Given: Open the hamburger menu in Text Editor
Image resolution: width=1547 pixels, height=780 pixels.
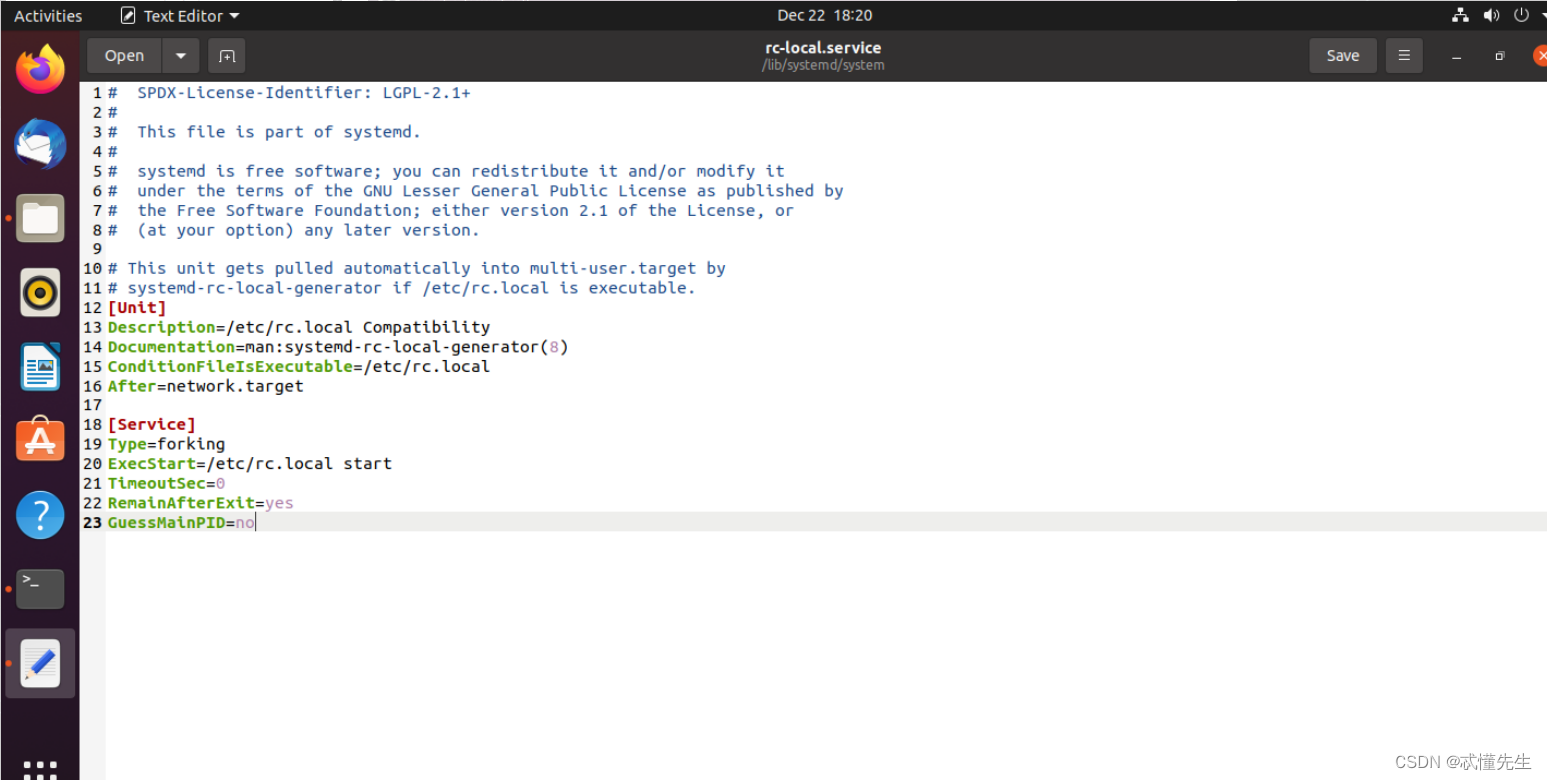Looking at the screenshot, I should 1403,56.
